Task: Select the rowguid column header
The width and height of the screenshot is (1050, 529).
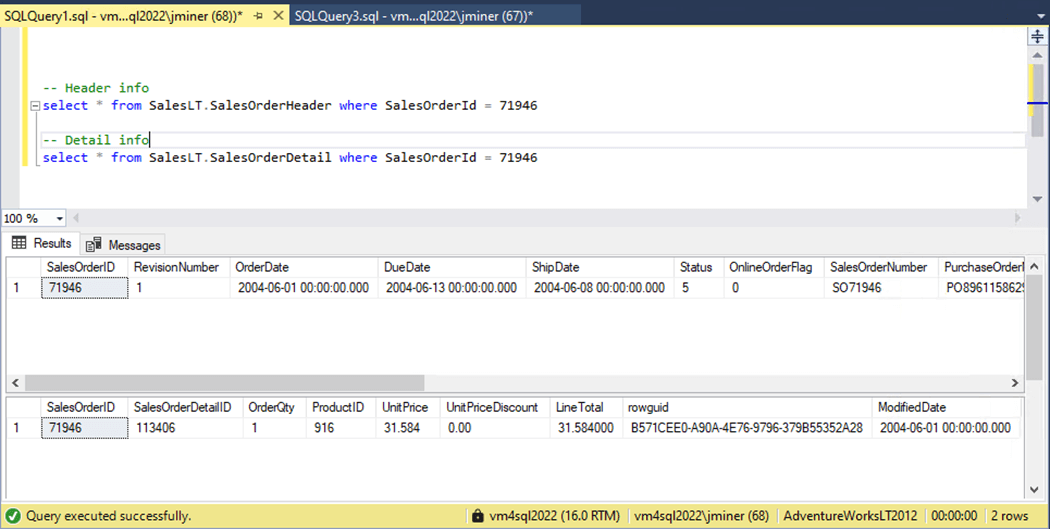Action: [x=747, y=407]
